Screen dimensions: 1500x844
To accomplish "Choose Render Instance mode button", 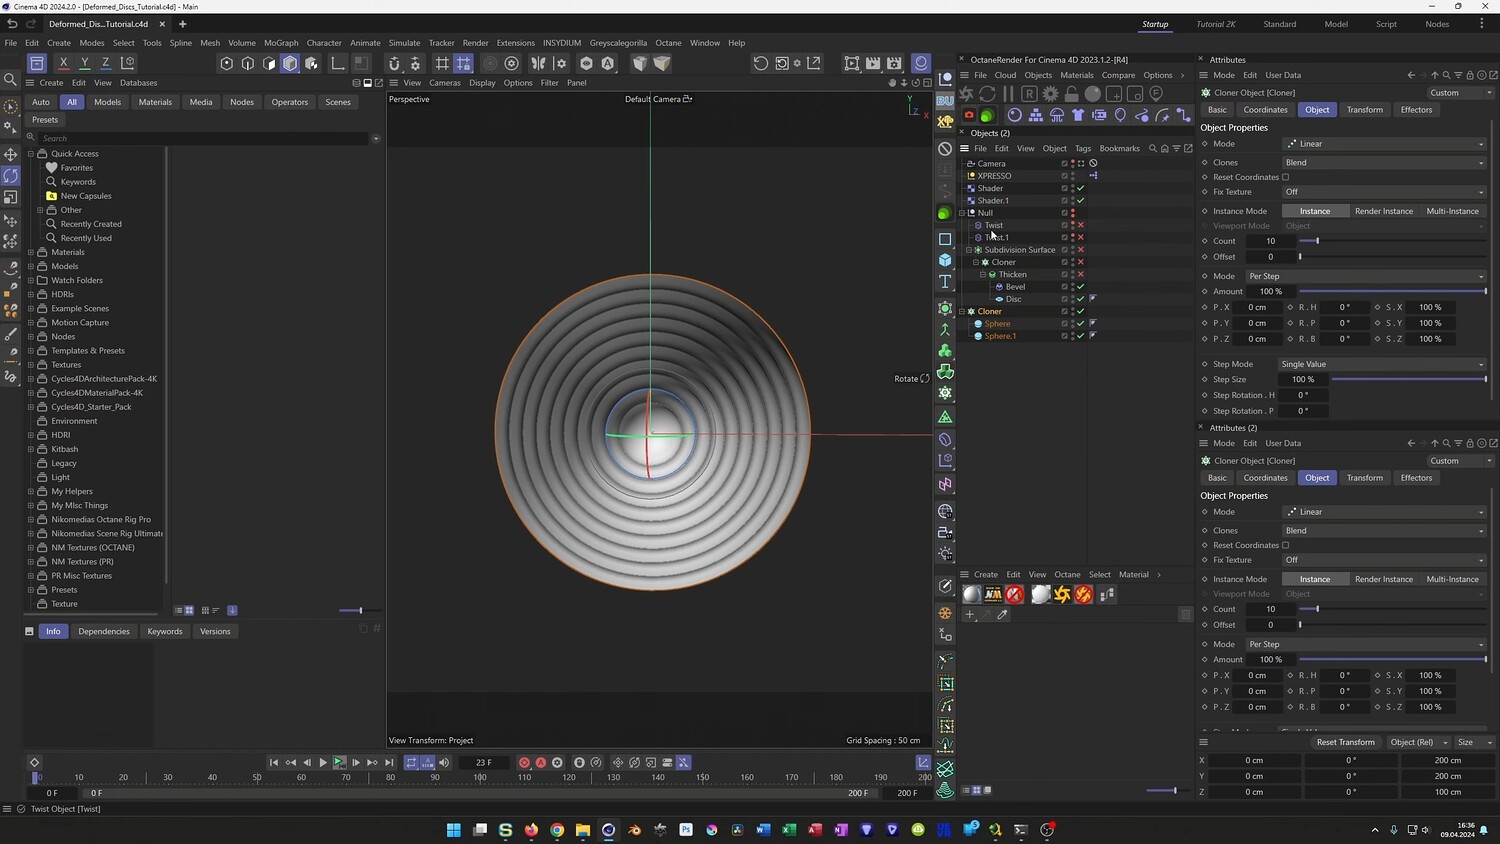I will point(1383,211).
